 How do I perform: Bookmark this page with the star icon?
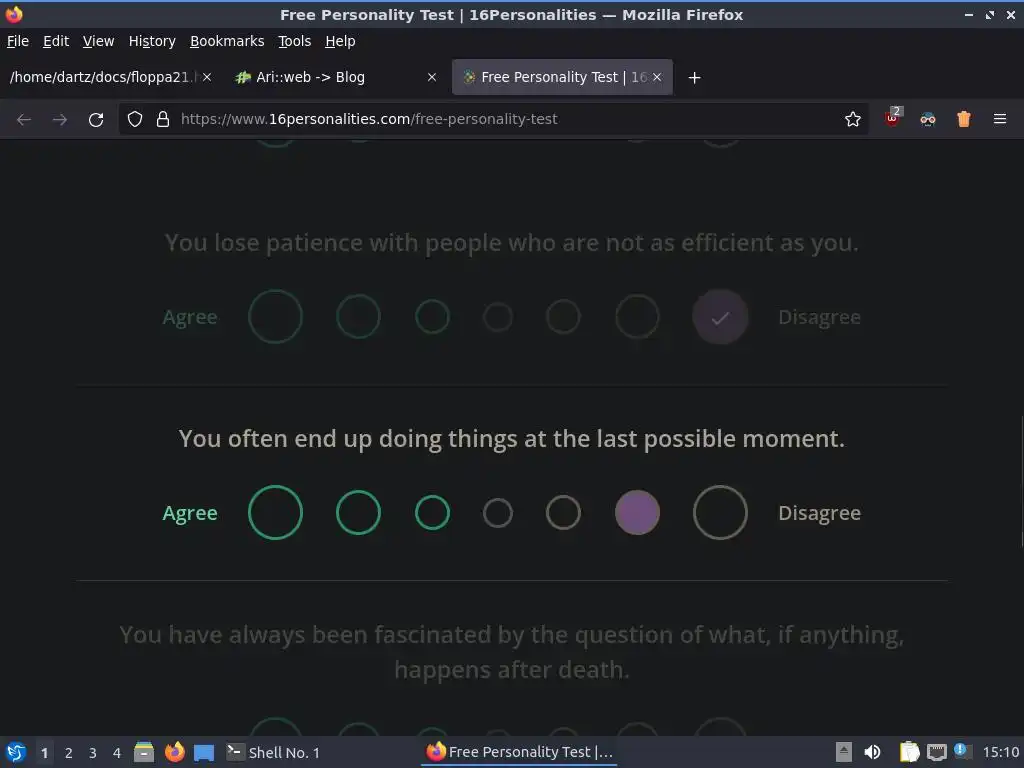tap(852, 119)
